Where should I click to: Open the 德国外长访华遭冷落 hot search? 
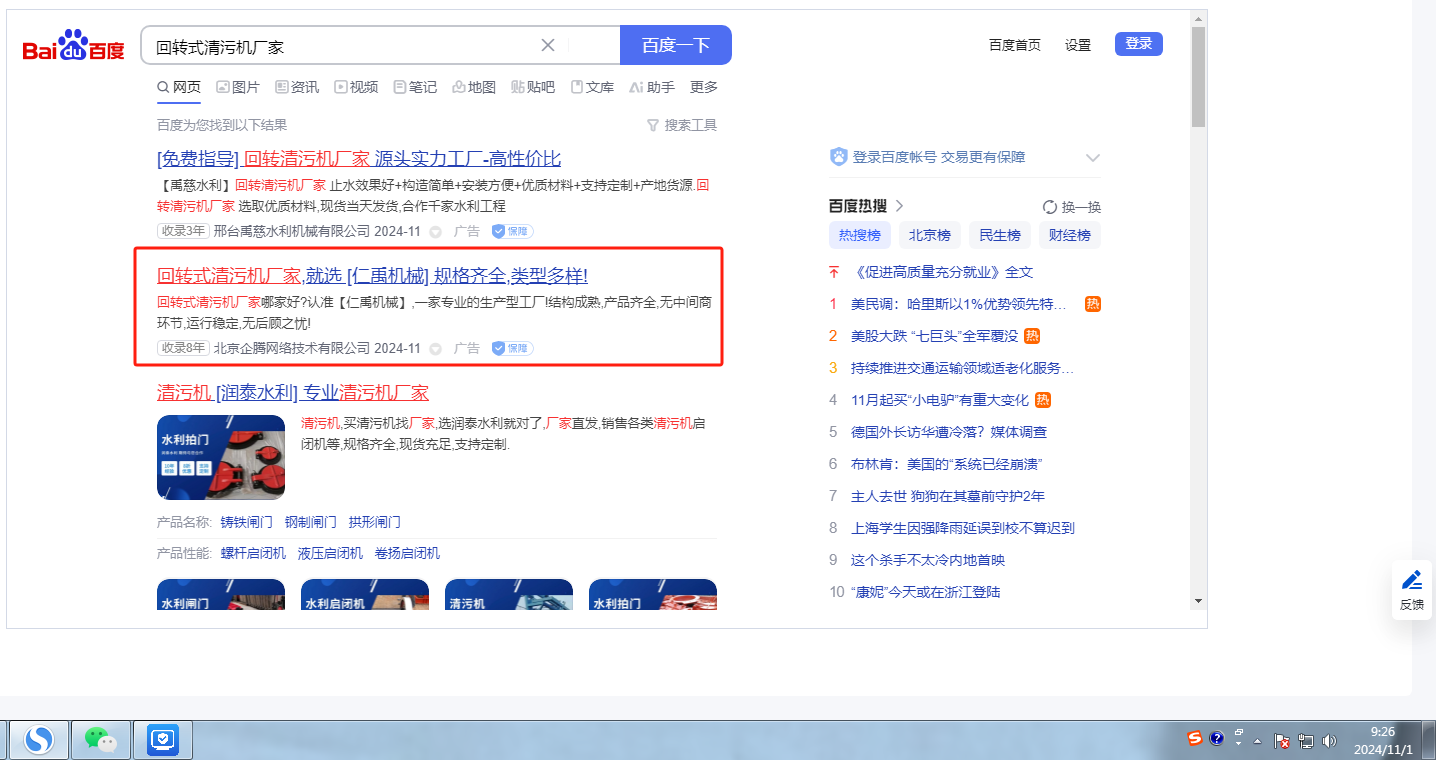949,432
